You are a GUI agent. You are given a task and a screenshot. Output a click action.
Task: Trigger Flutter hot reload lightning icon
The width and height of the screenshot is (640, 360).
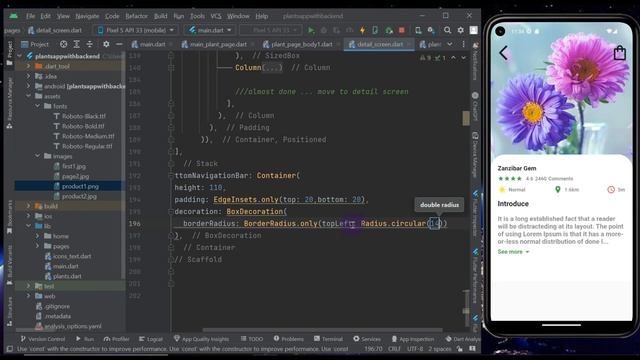pyautogui.click(x=362, y=30)
